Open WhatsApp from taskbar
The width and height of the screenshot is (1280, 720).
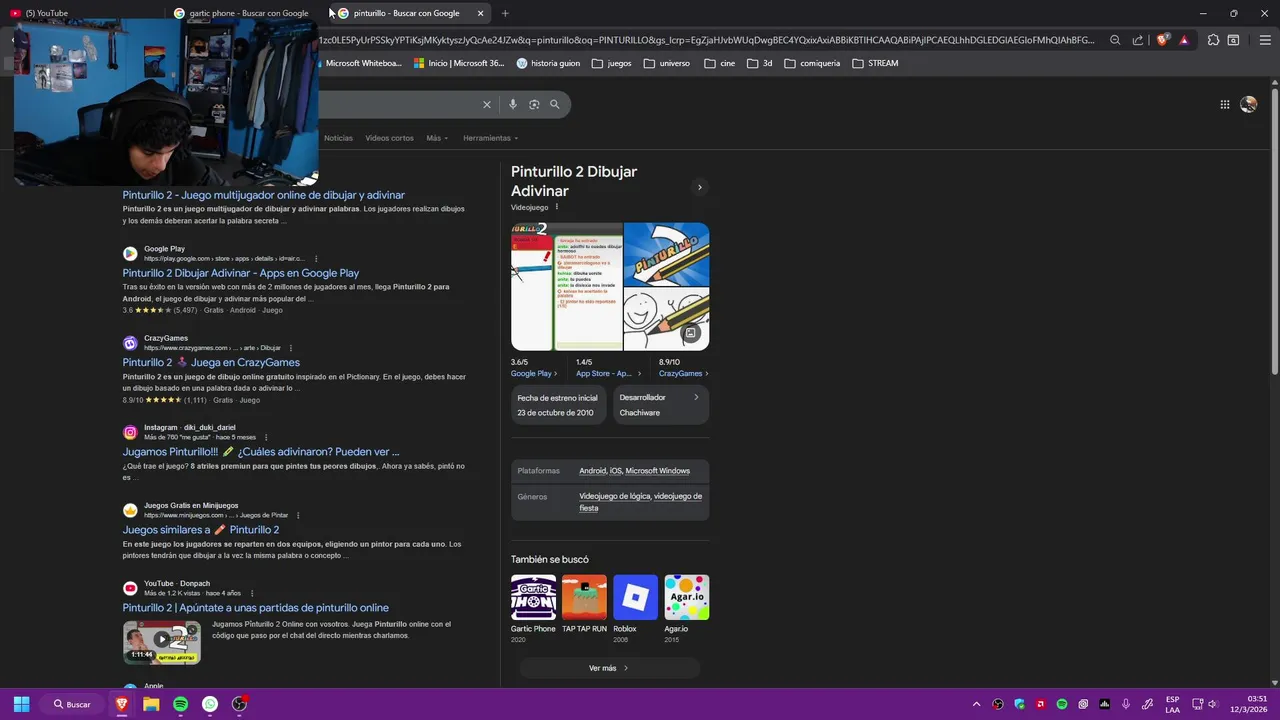coord(210,704)
